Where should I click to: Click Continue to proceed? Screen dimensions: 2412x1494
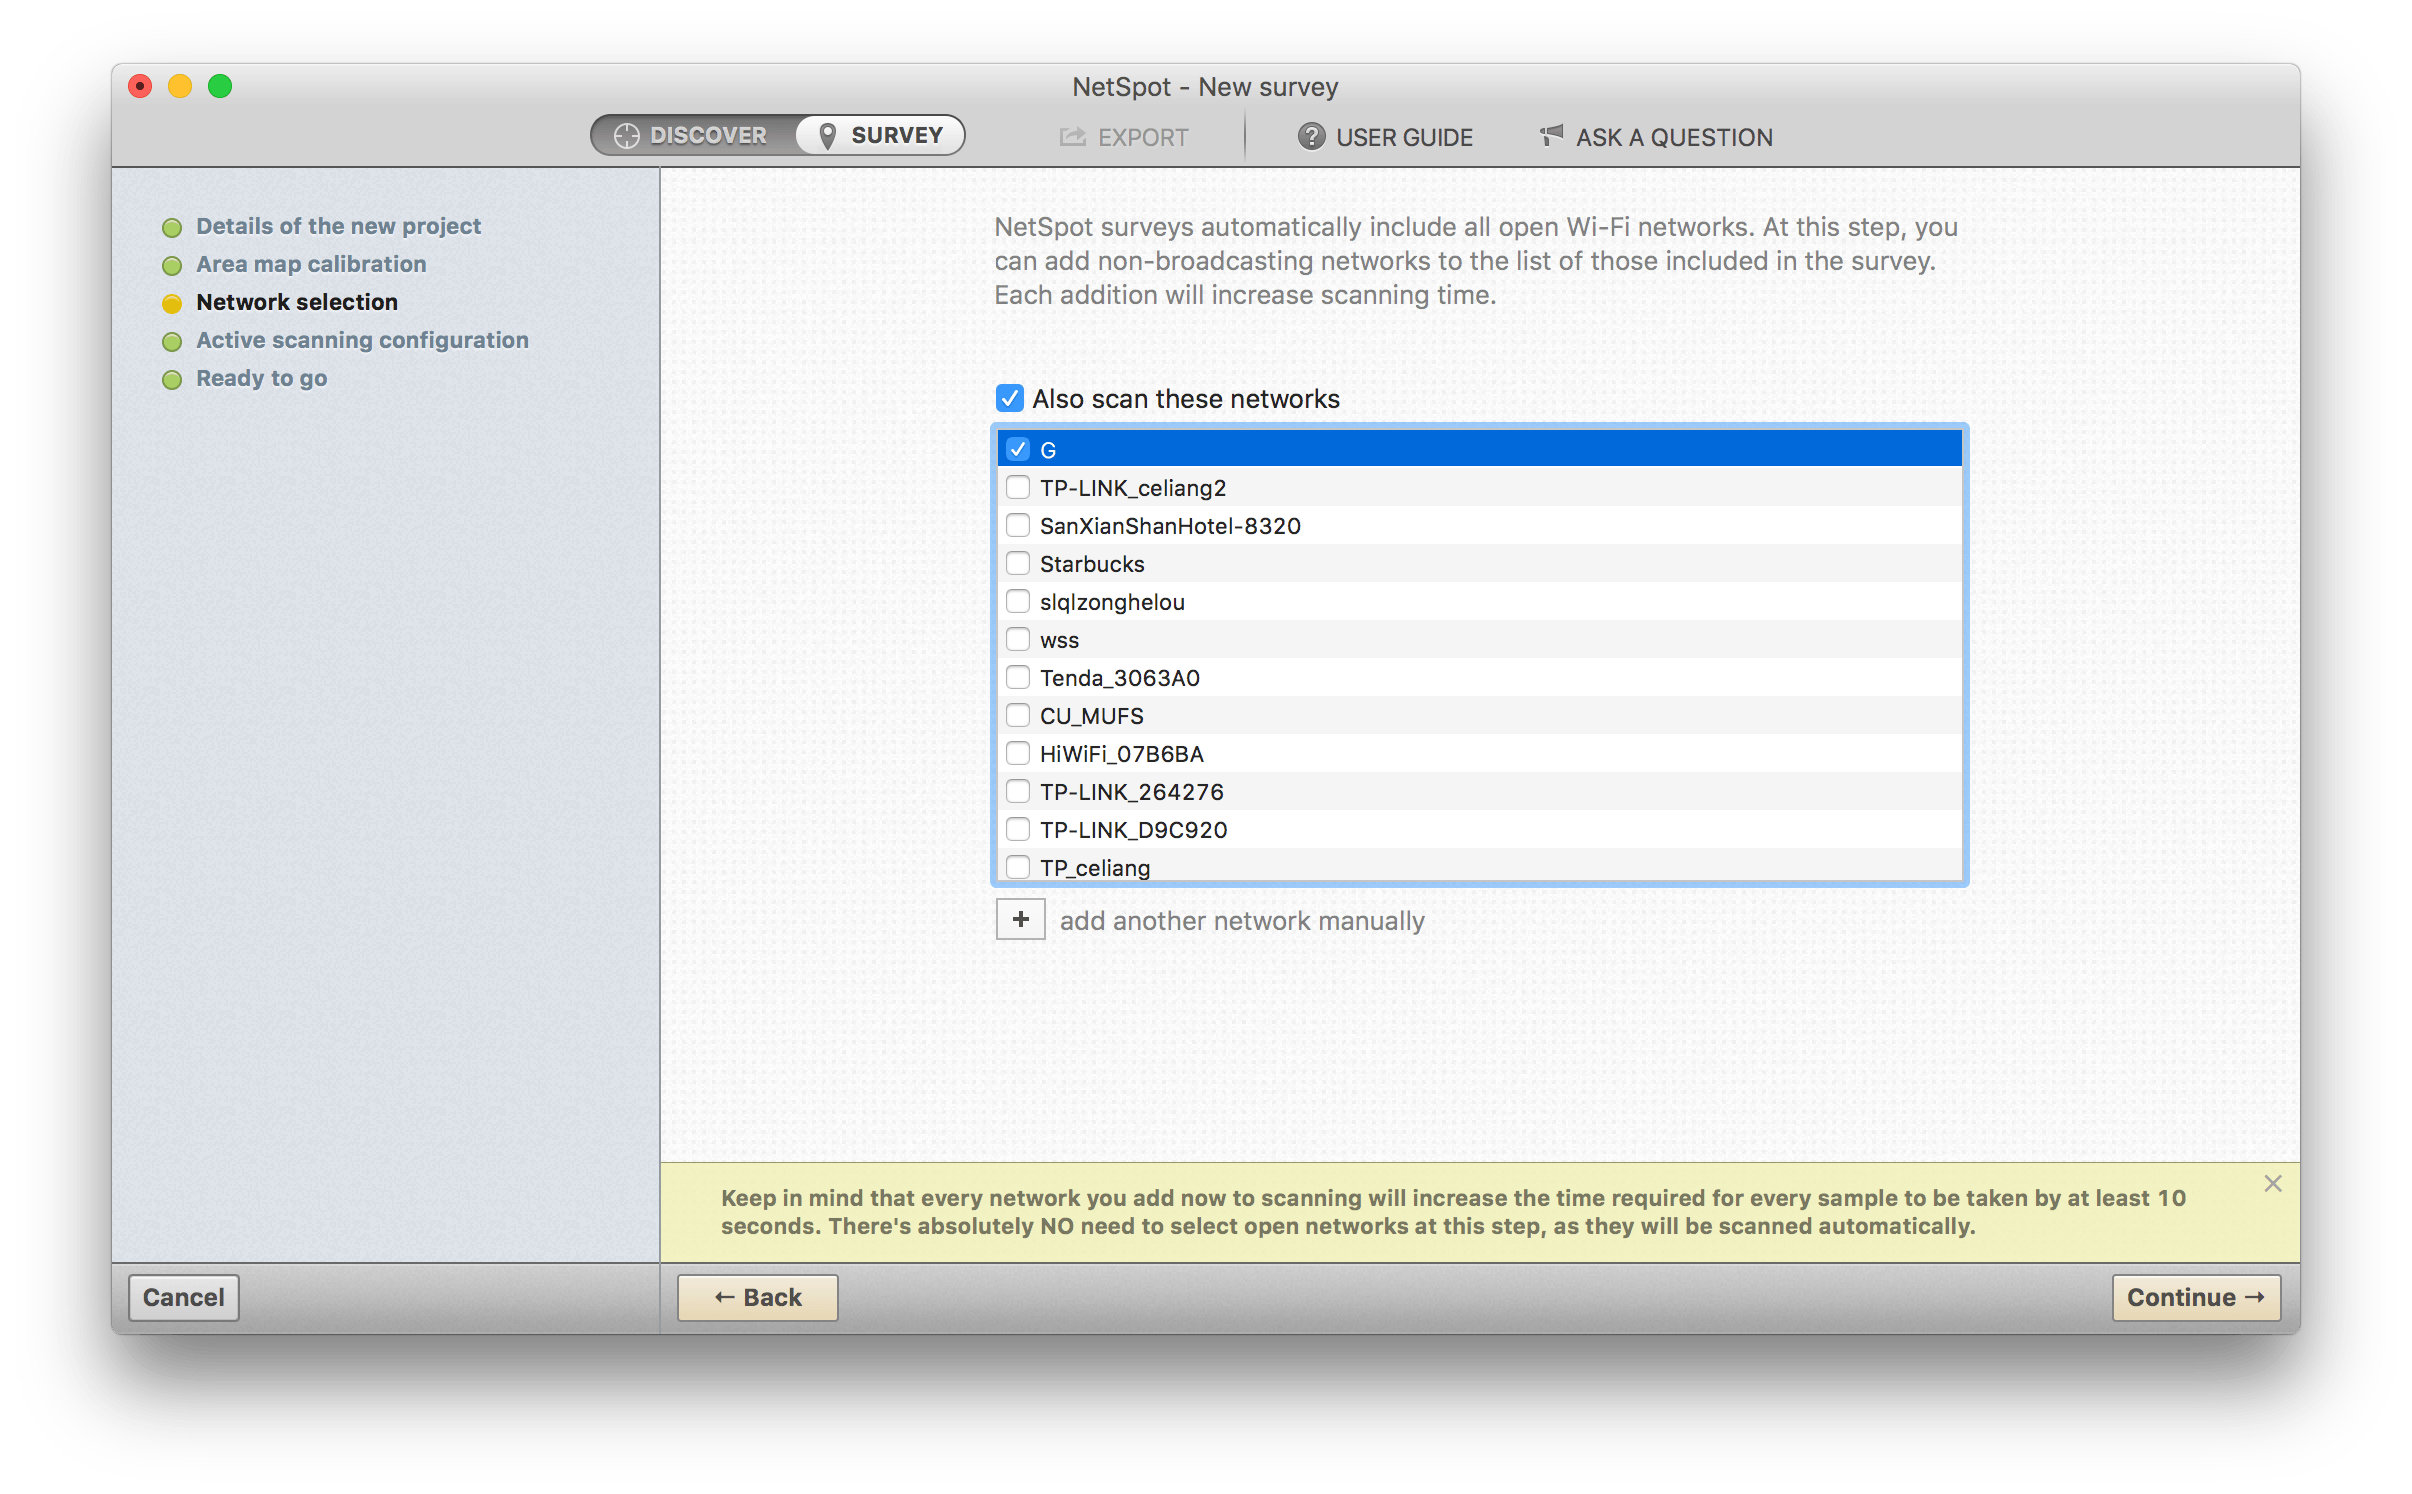(2196, 1297)
